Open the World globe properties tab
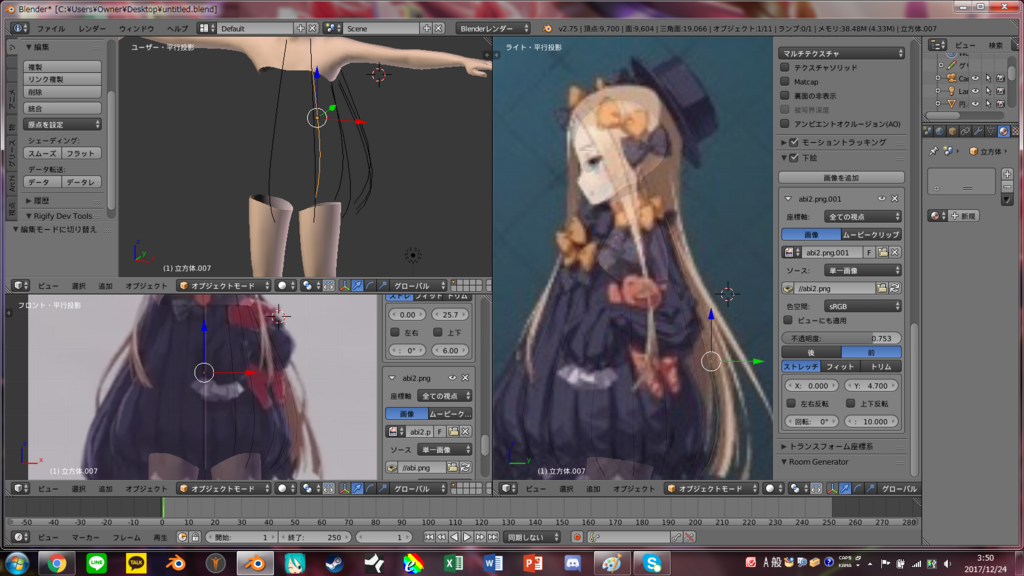1024x576 pixels. pyautogui.click(x=940, y=131)
